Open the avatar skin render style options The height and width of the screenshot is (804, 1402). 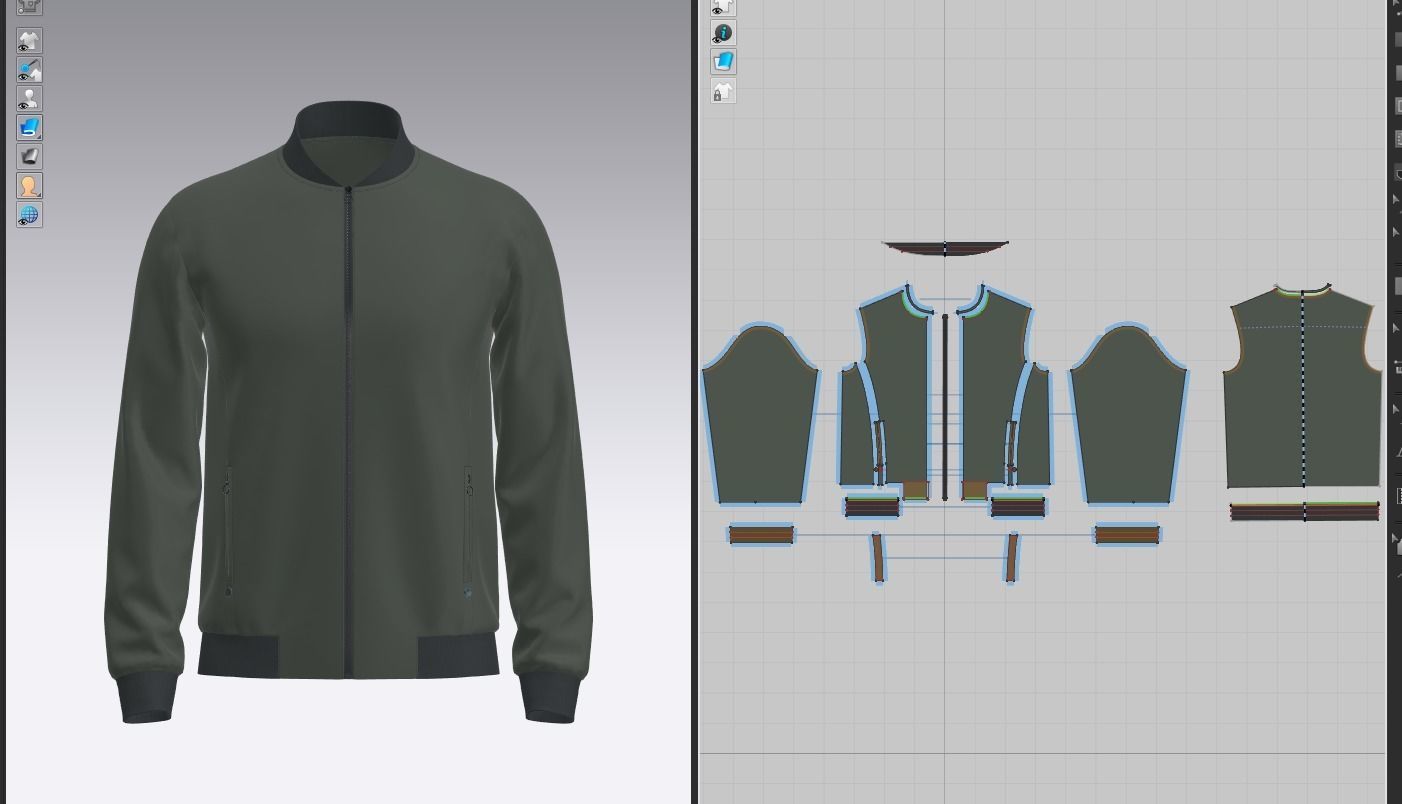pos(29,186)
